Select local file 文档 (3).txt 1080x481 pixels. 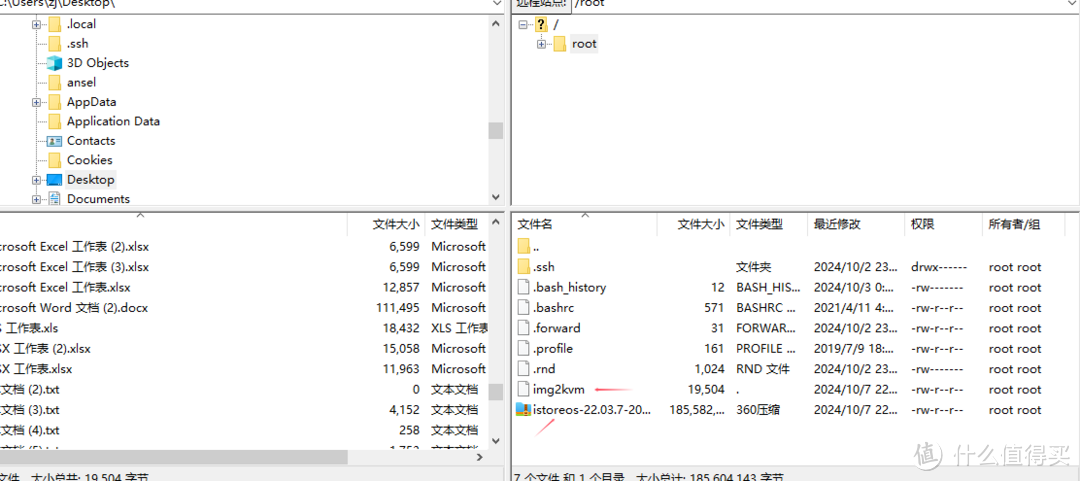[x=30, y=410]
